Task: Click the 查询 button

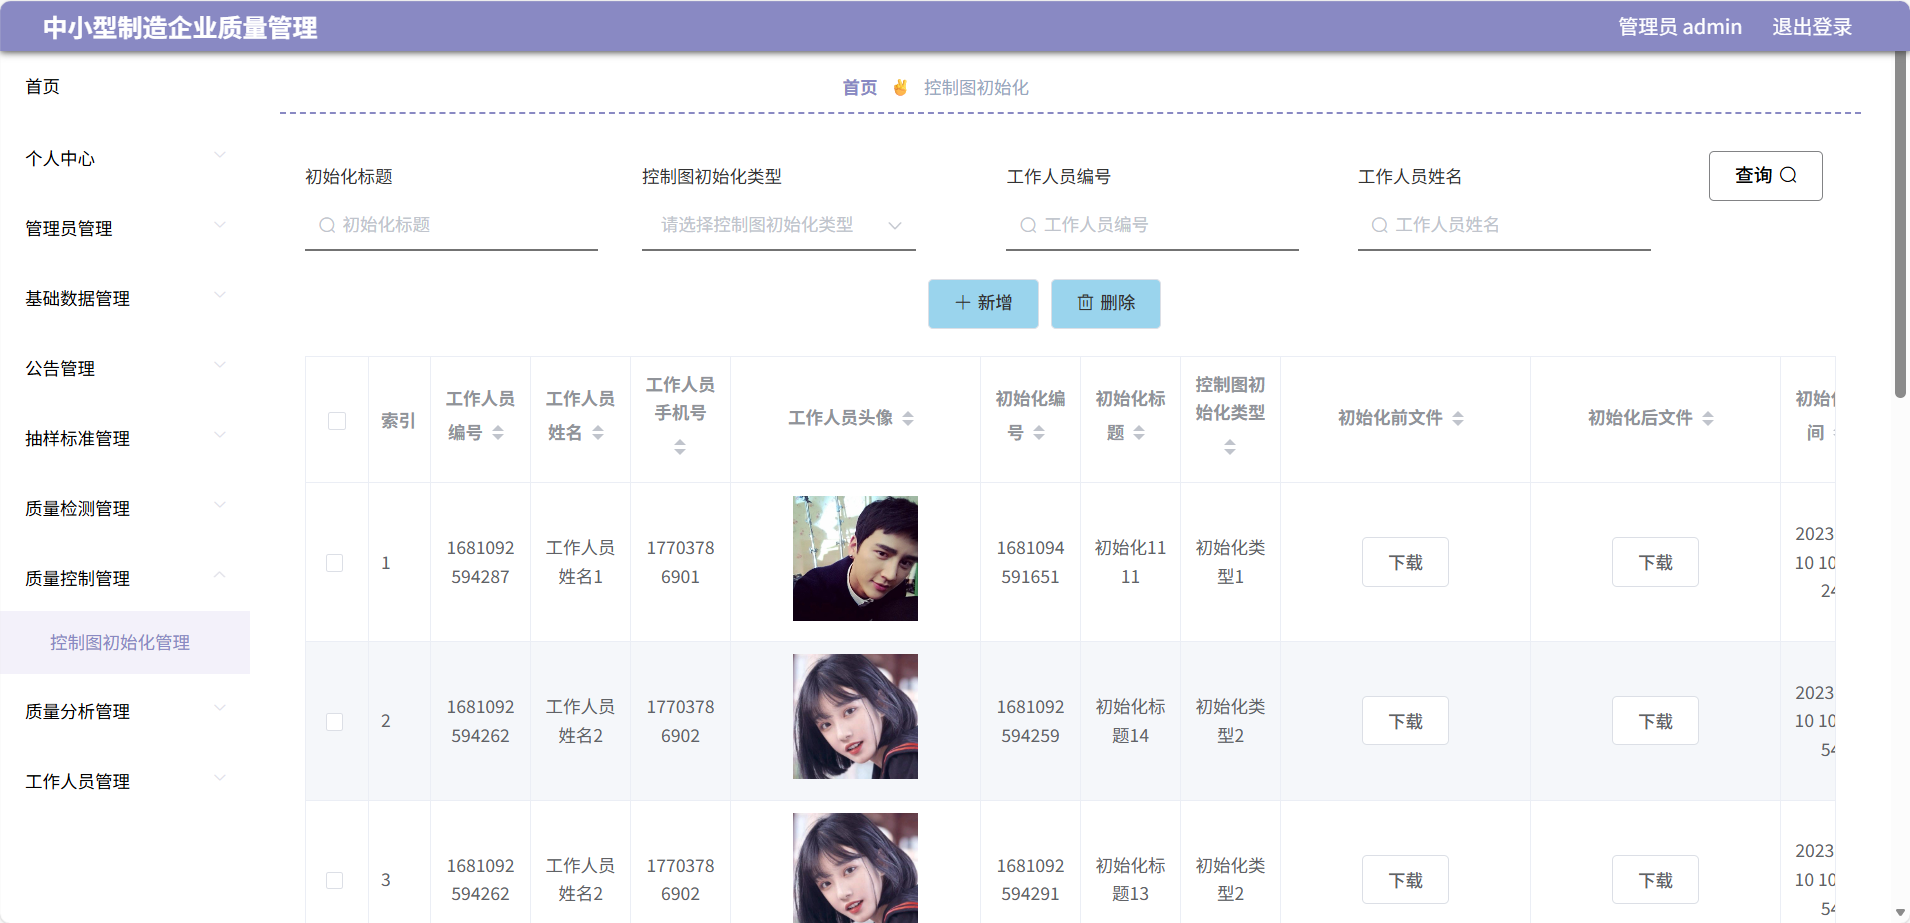Action: point(1766,176)
